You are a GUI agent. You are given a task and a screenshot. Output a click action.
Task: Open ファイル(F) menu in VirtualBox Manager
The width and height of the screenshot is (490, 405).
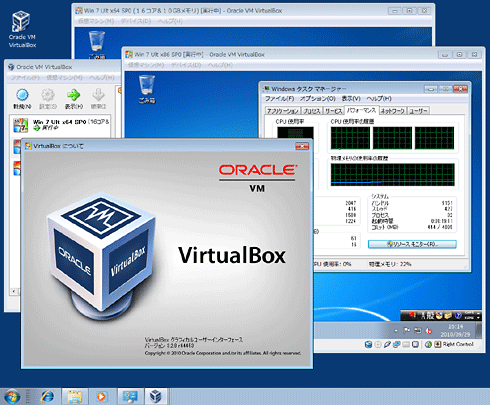(x=25, y=78)
